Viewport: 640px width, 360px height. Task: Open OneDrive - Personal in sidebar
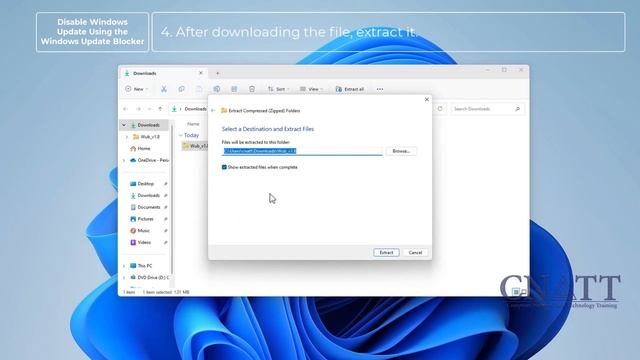pos(149,160)
